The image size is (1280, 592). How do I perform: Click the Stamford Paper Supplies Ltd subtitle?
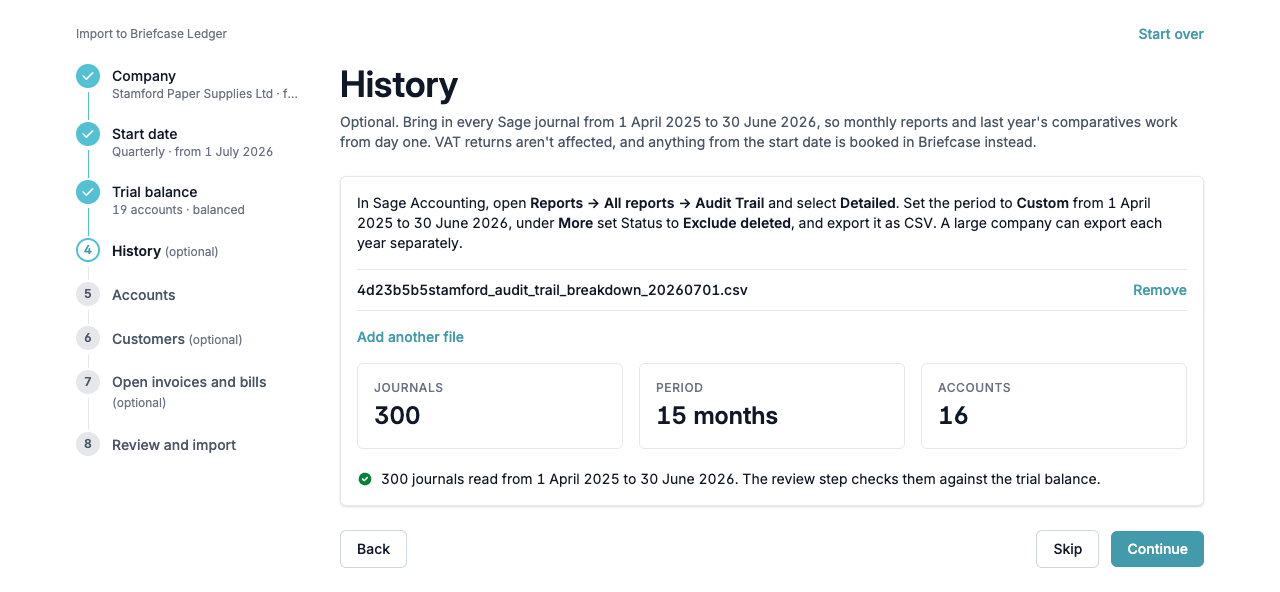coord(205,94)
